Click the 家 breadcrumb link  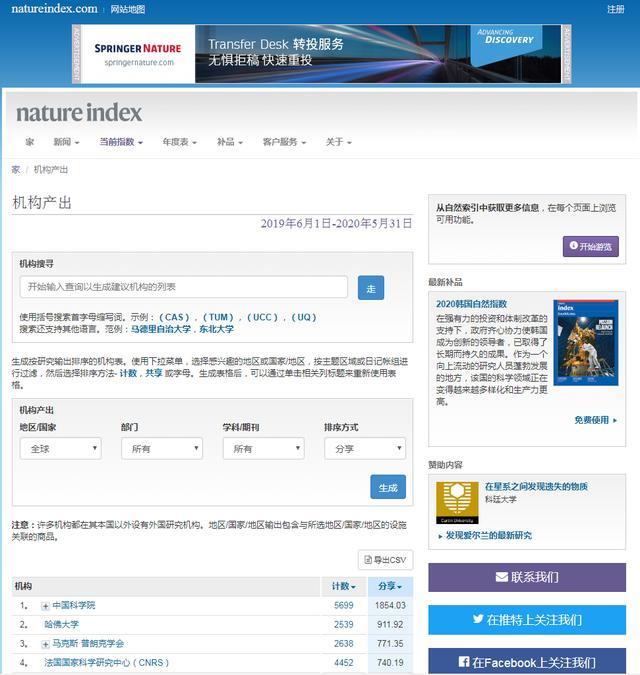[x=16, y=170]
